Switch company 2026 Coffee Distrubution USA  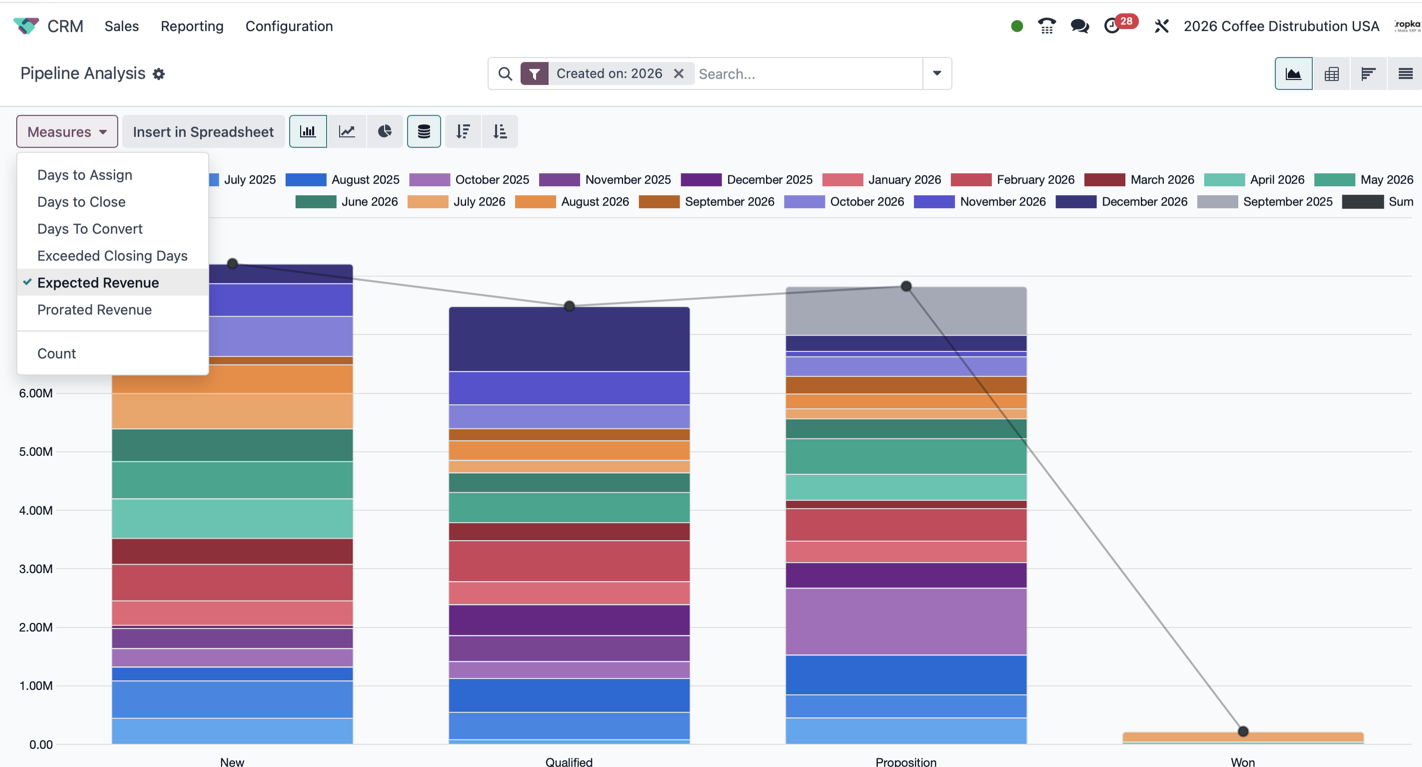(x=1281, y=26)
